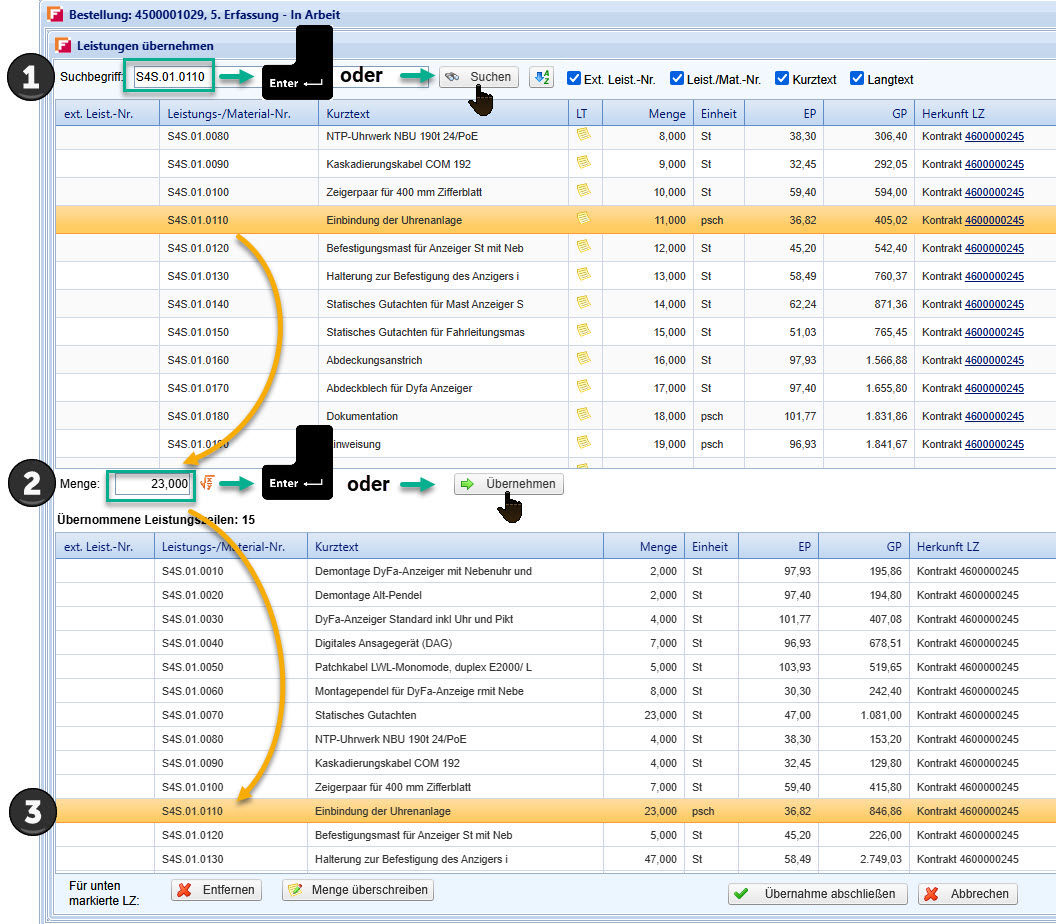The height and width of the screenshot is (924, 1056).
Task: Disable the Langtext search checkbox
Action: click(857, 79)
